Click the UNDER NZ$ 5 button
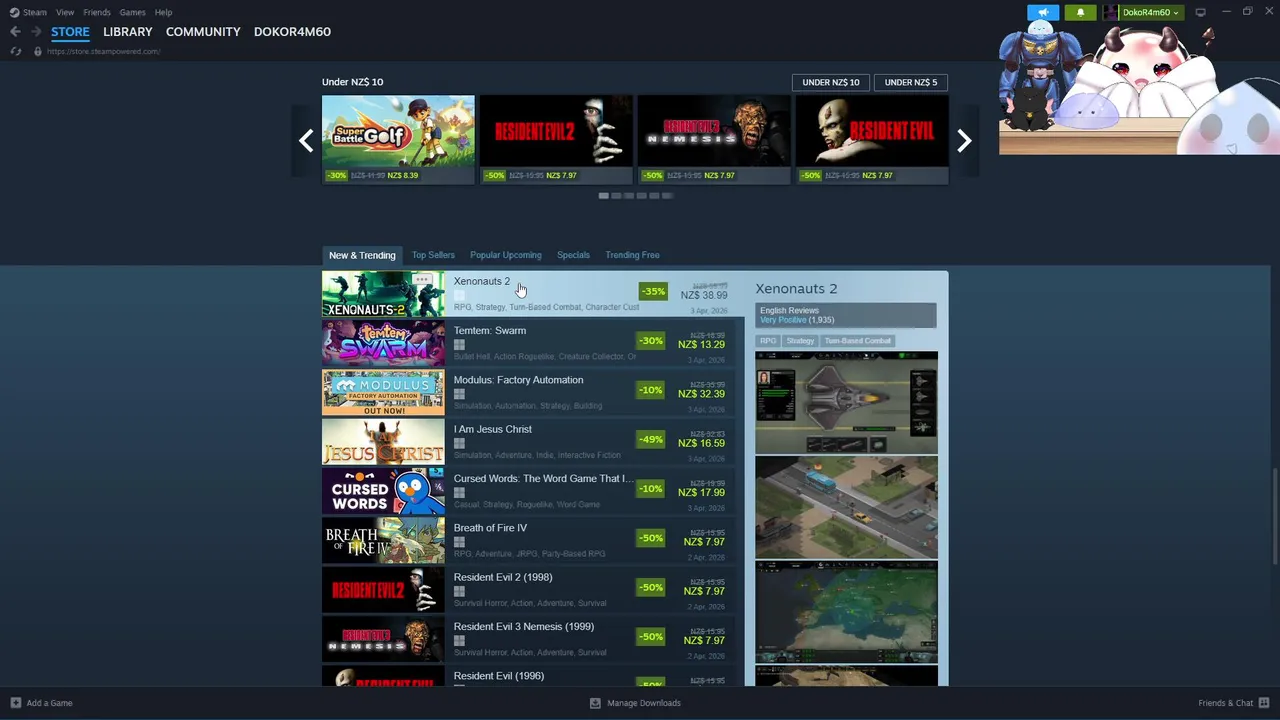 tap(911, 82)
